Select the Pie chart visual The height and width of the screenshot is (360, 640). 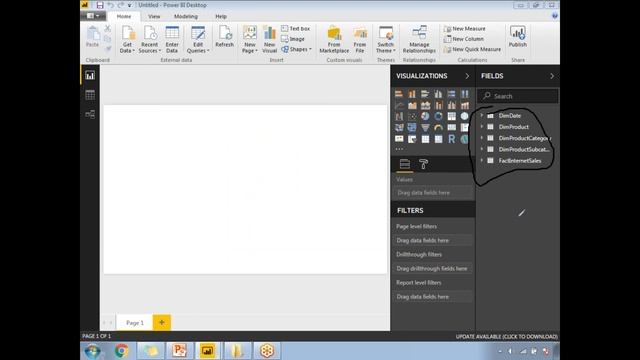click(425, 116)
